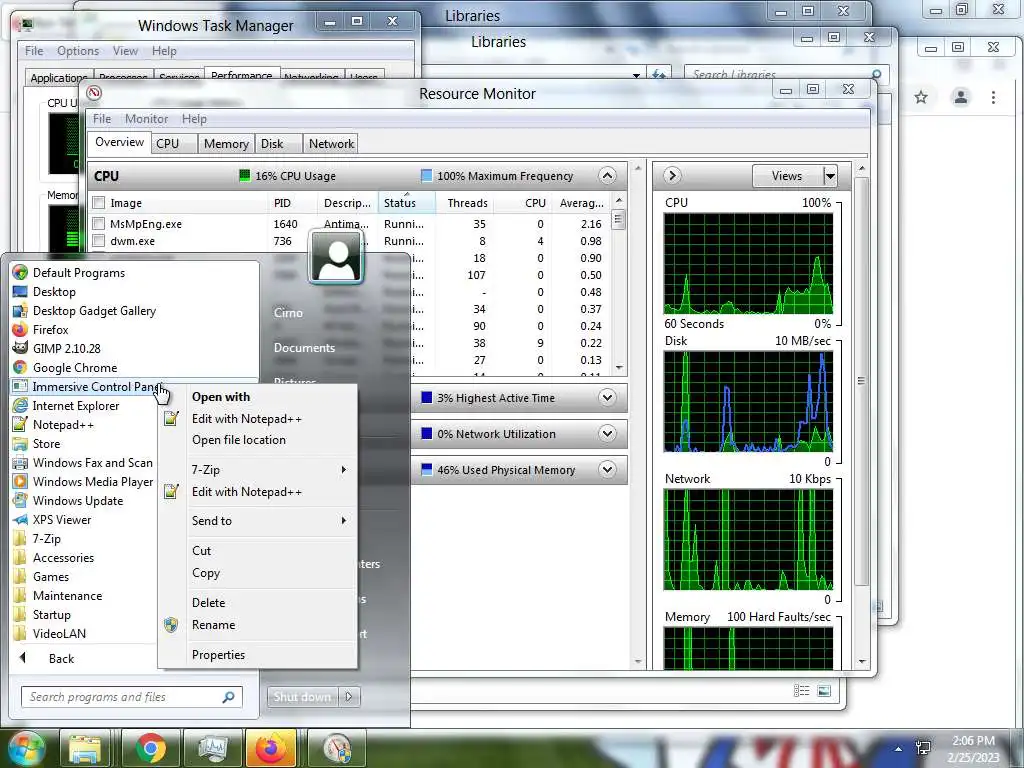Launch Desktop Gadget Gallery

(94, 311)
